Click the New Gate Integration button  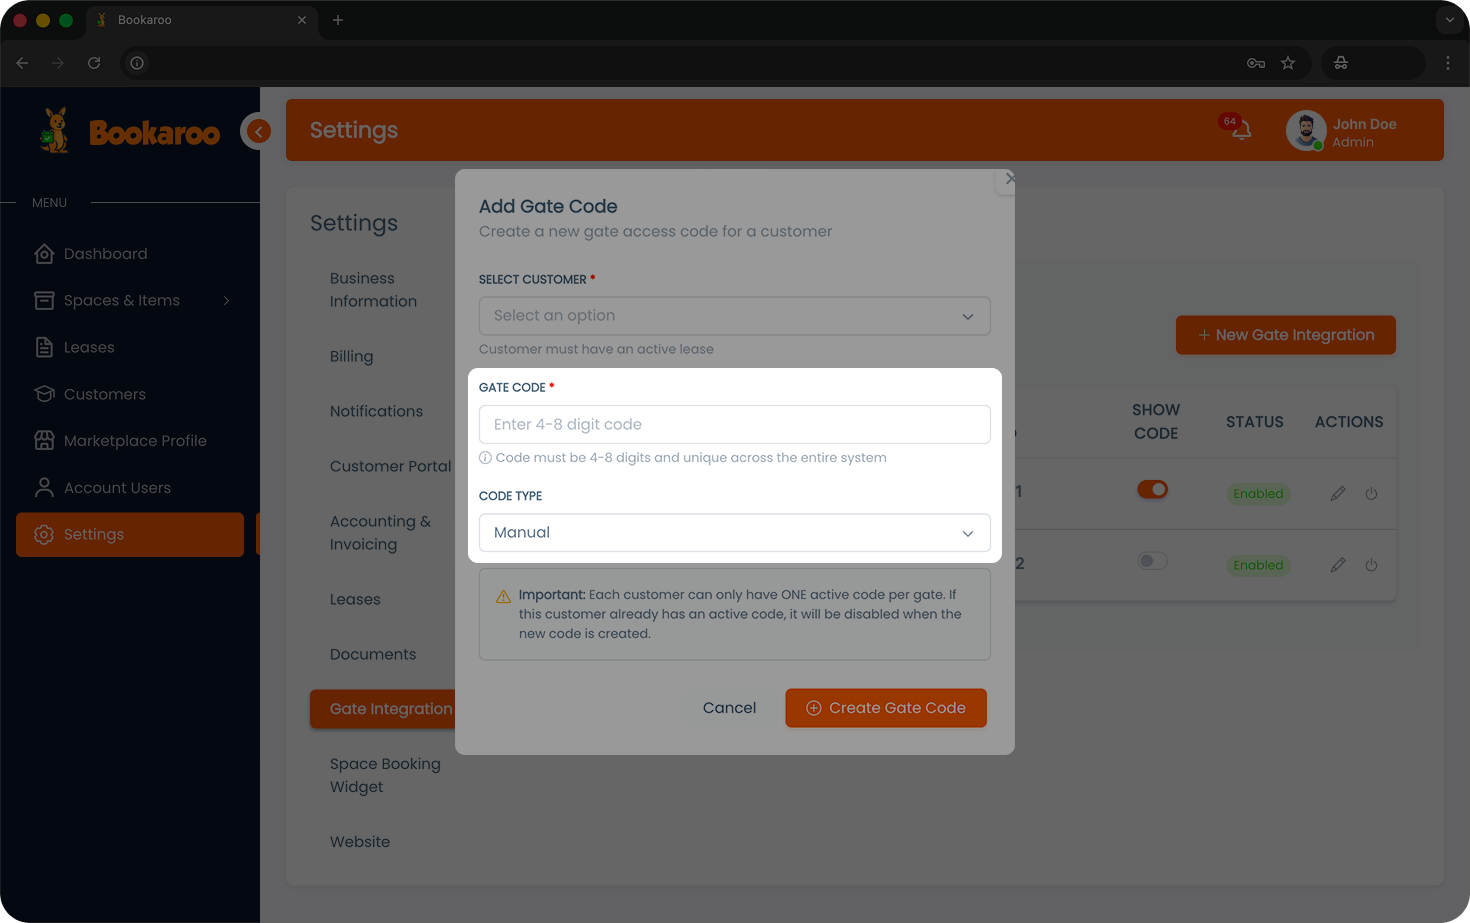coord(1285,335)
